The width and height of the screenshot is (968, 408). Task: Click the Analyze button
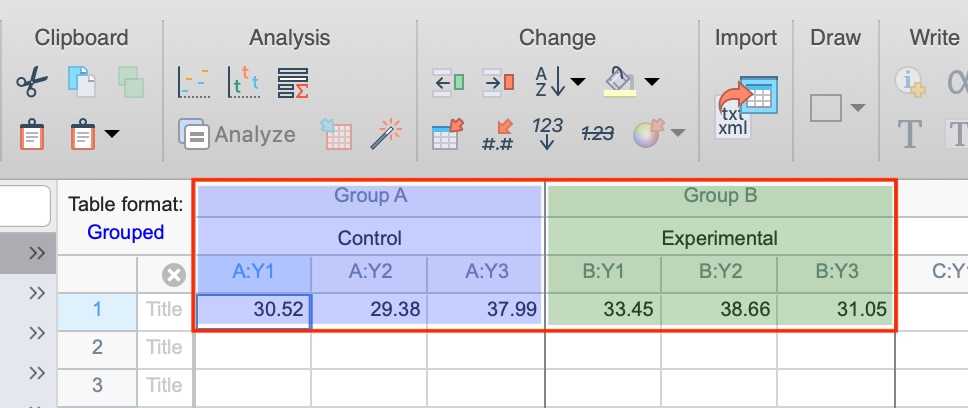[237, 134]
